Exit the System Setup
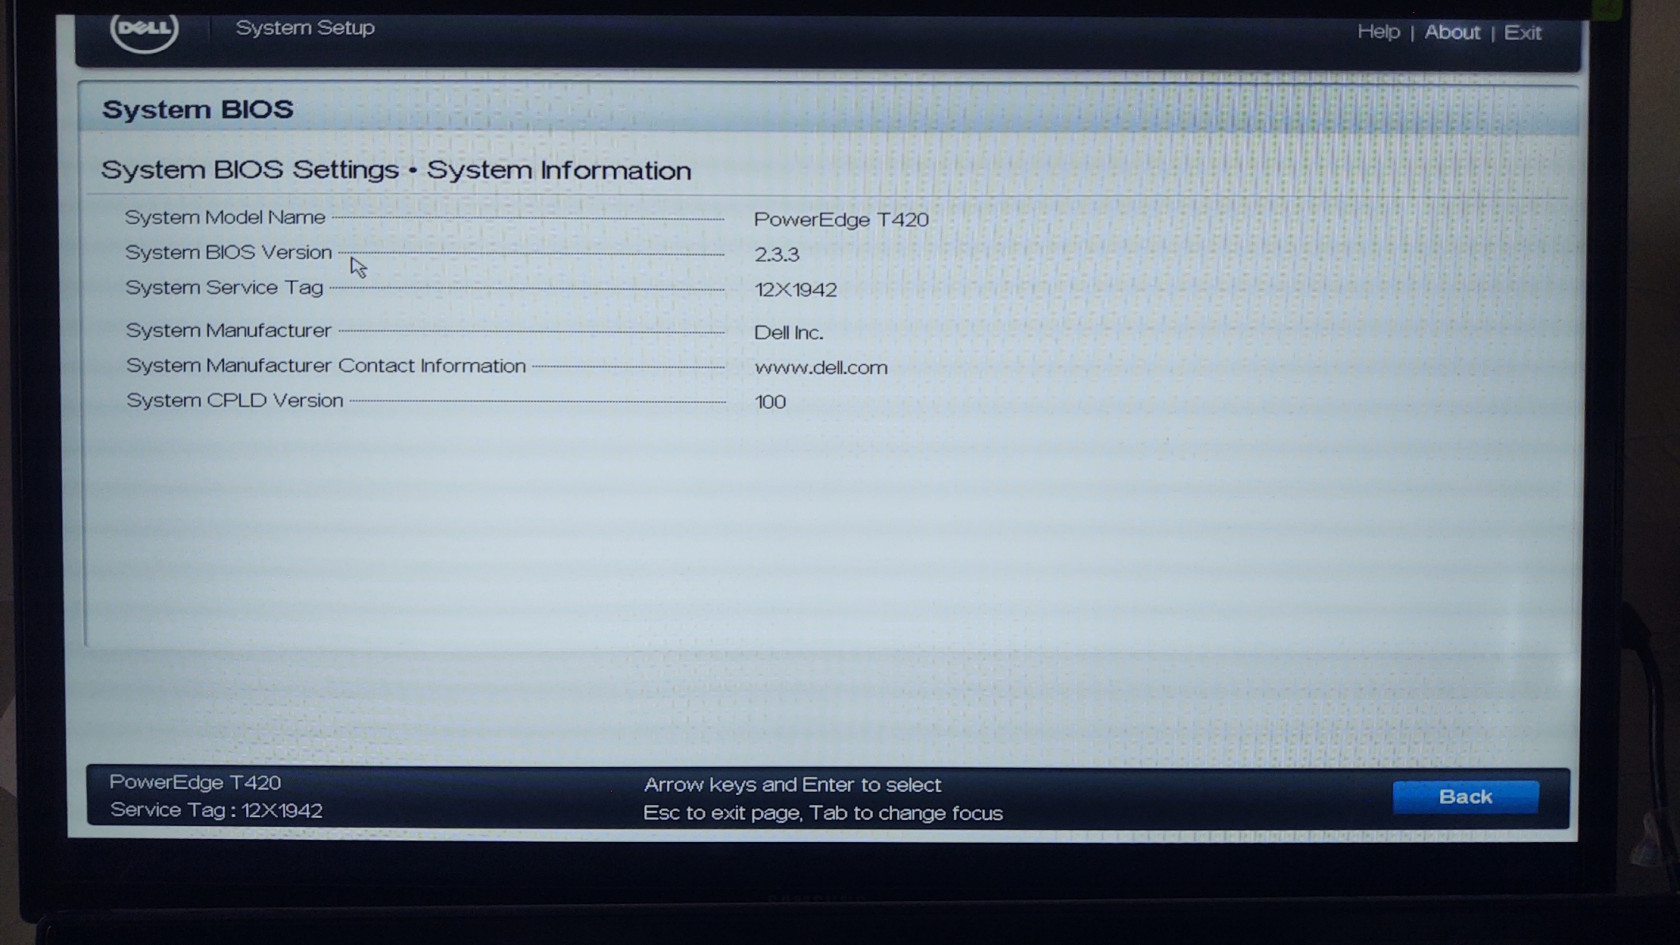Screen dimensions: 1680x945 click(1522, 33)
